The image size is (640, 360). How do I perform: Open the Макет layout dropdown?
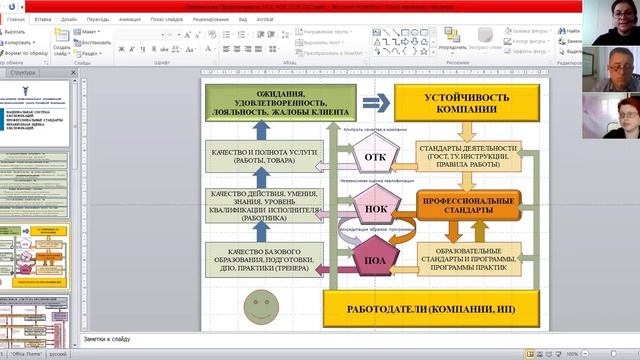tap(87, 32)
